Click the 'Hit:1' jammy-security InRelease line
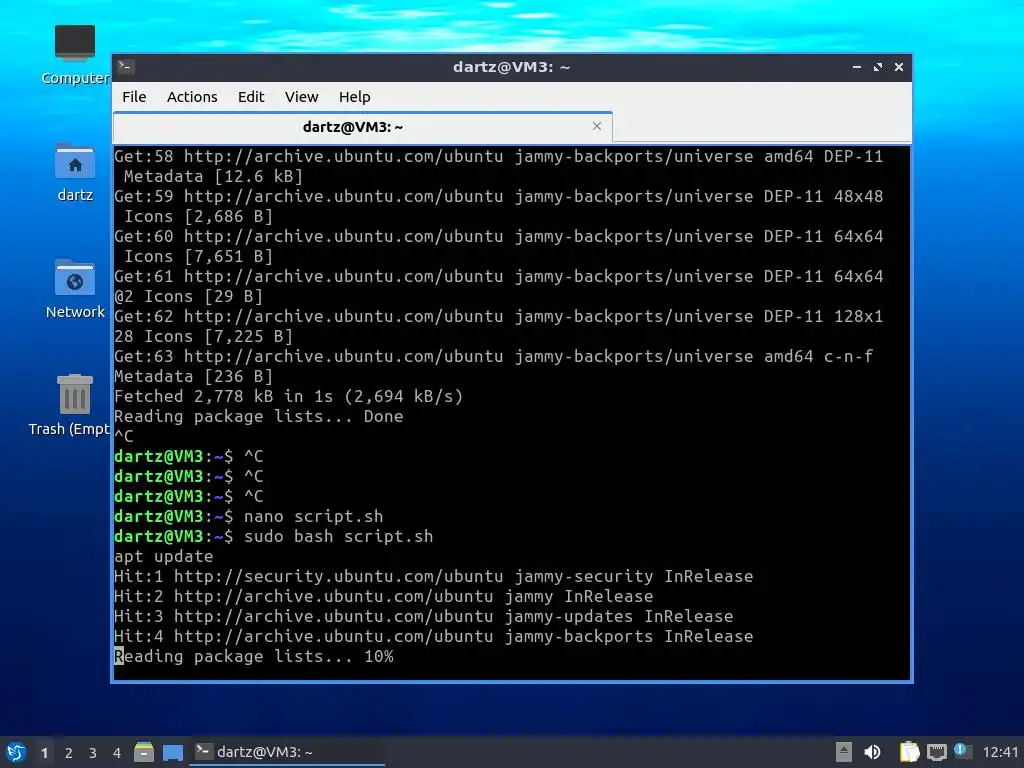This screenshot has height=768, width=1024. coord(434,577)
